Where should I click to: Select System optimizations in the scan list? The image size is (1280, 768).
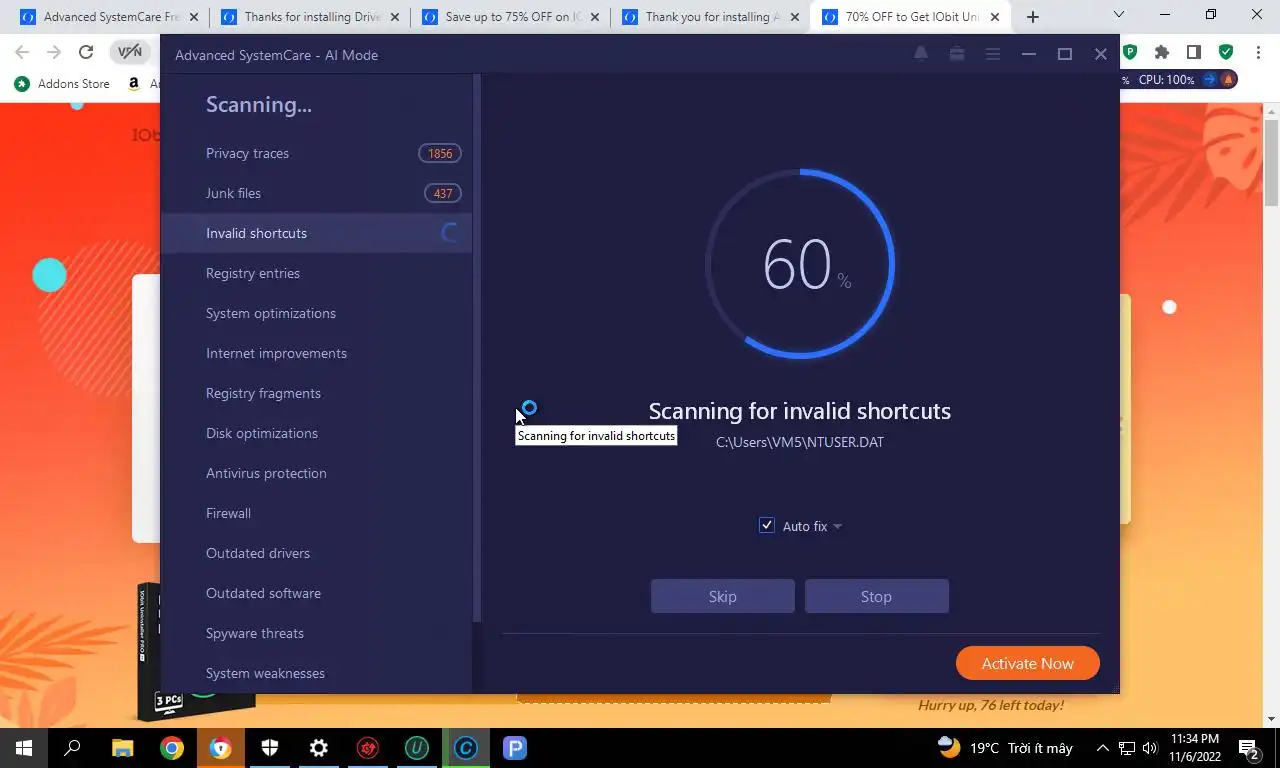point(316,313)
